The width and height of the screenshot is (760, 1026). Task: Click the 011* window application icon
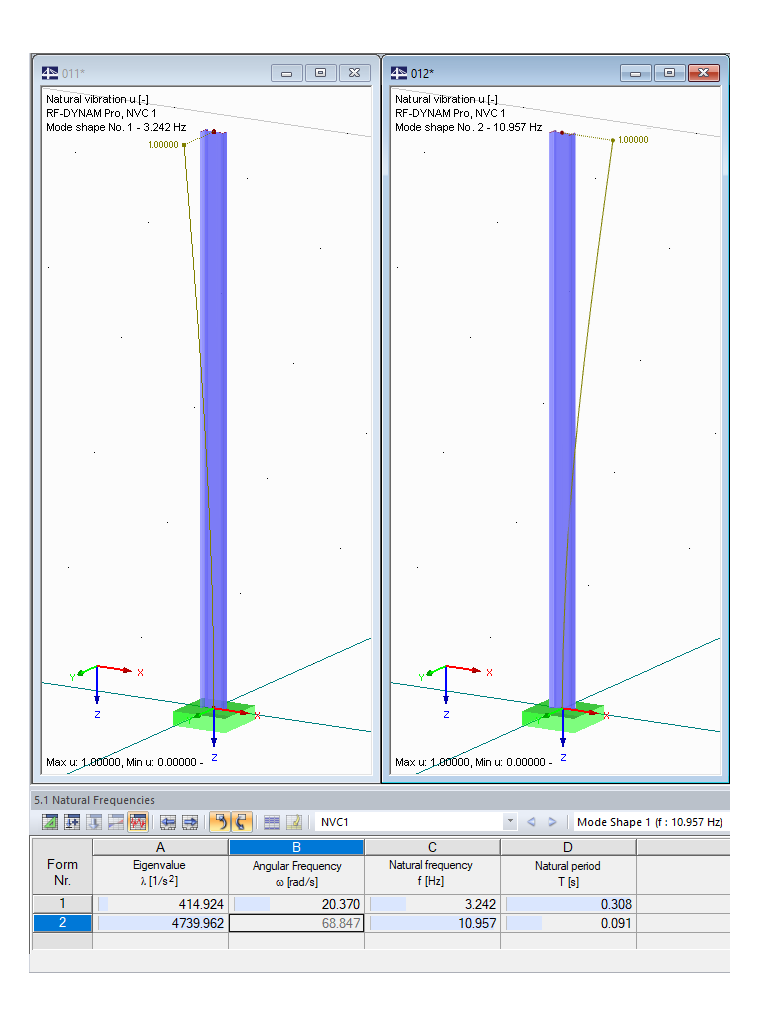point(50,73)
